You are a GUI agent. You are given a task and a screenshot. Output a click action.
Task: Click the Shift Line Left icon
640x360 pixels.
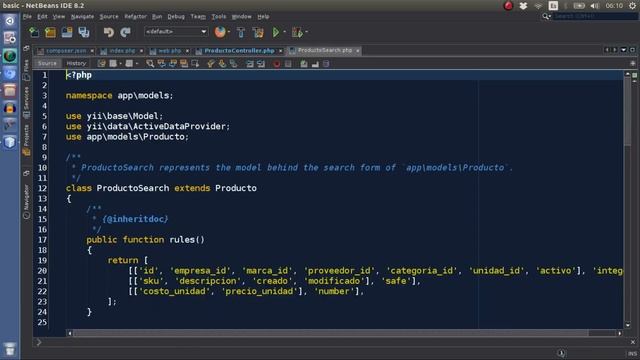(x=250, y=64)
